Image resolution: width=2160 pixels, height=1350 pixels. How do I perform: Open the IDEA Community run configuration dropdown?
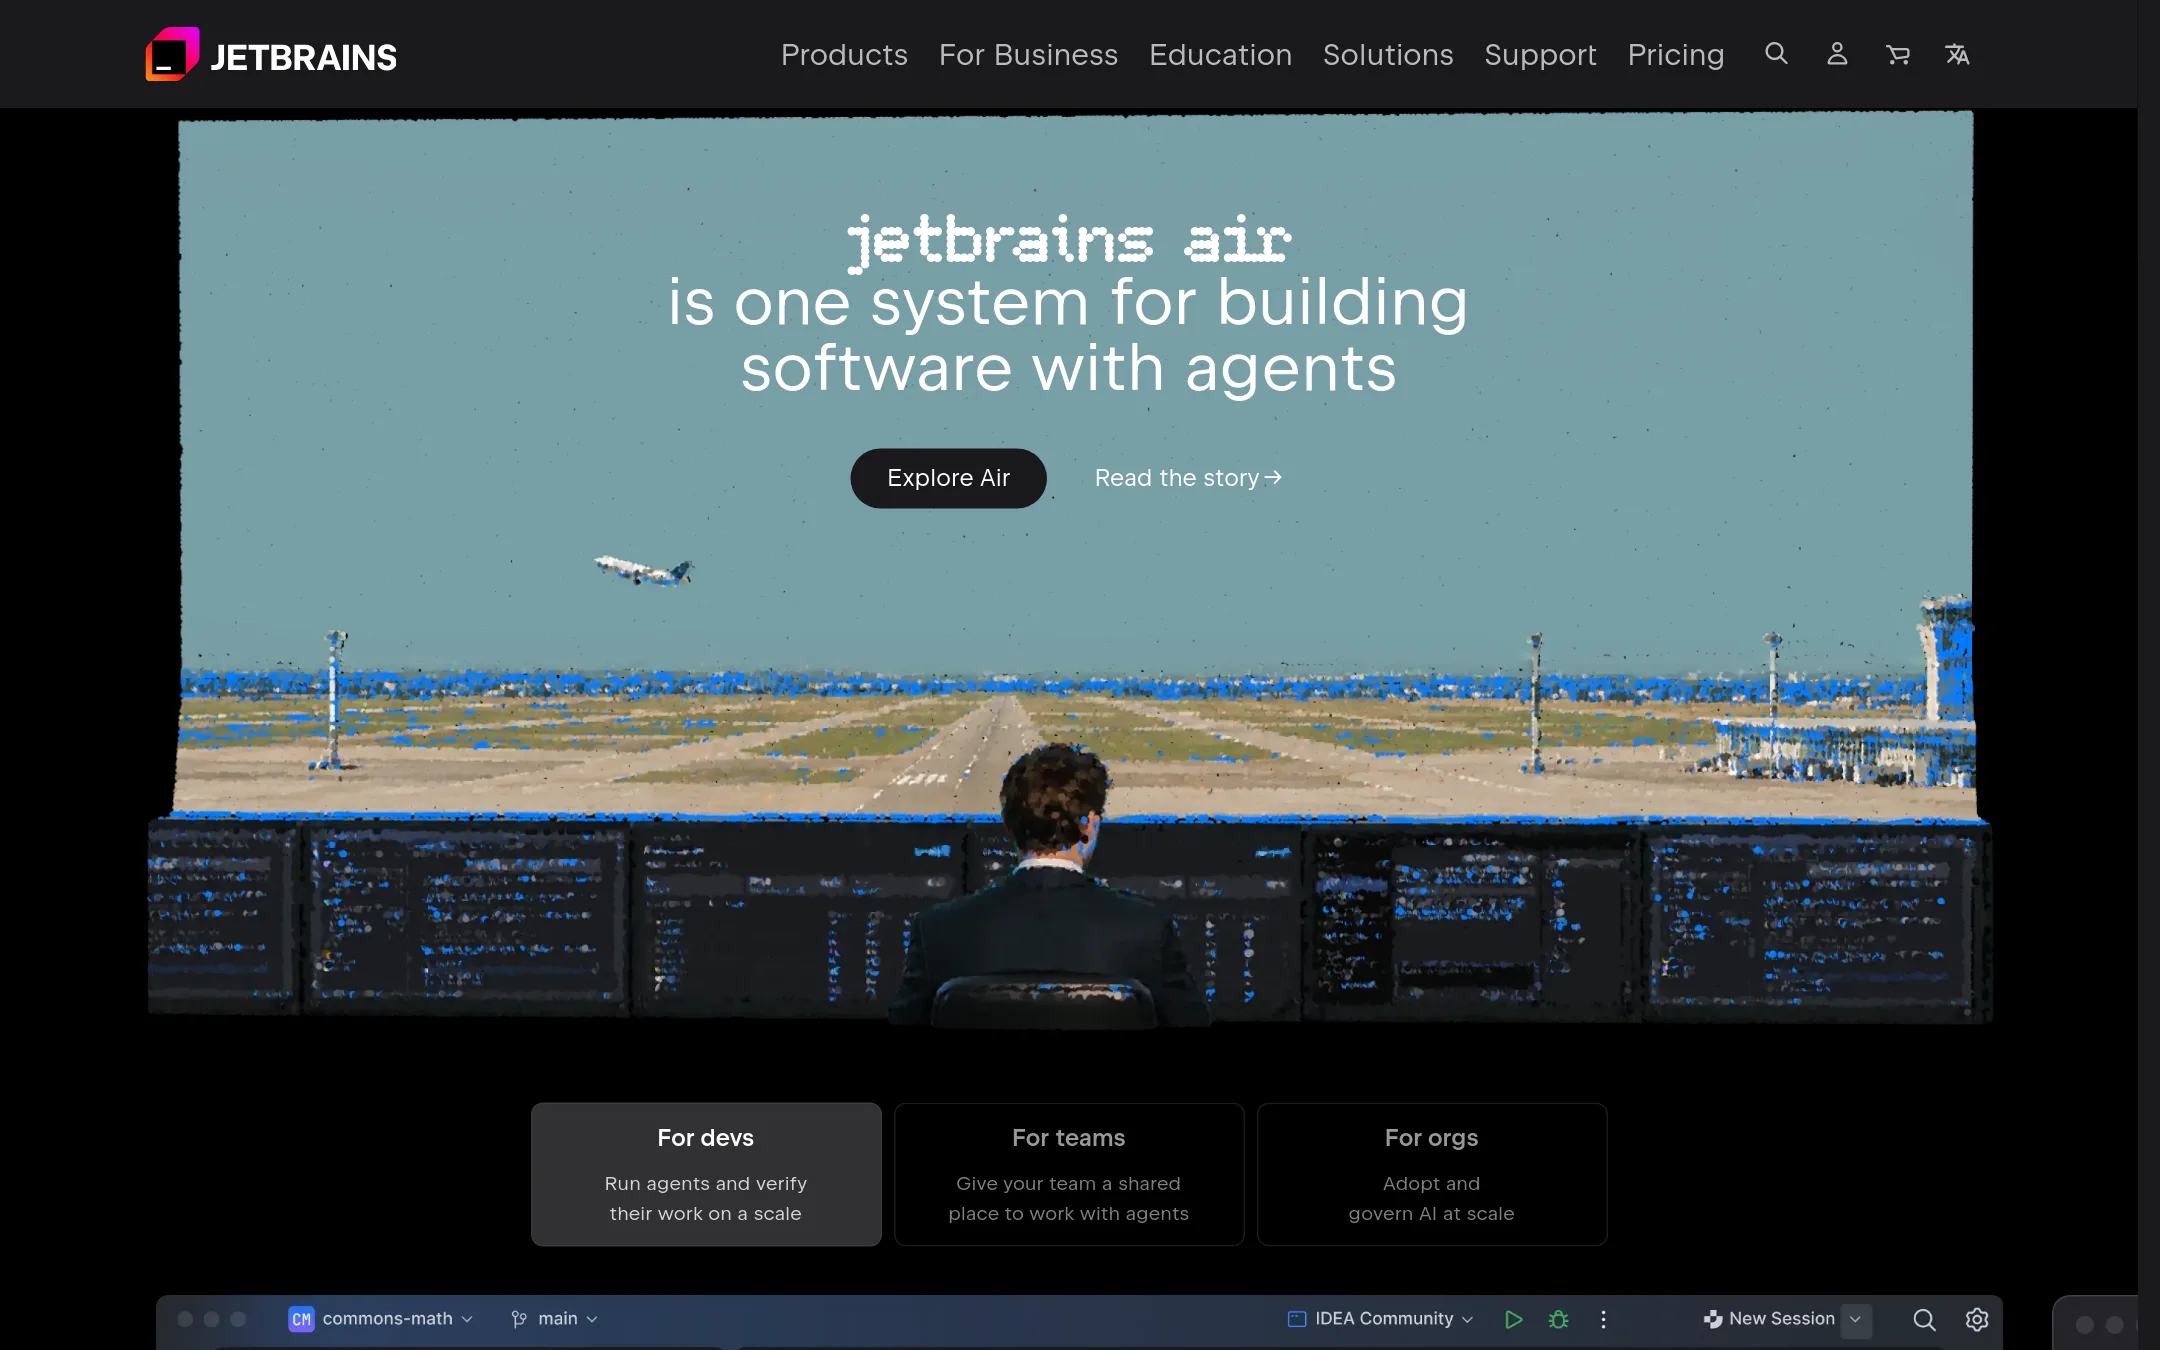[1380, 1319]
